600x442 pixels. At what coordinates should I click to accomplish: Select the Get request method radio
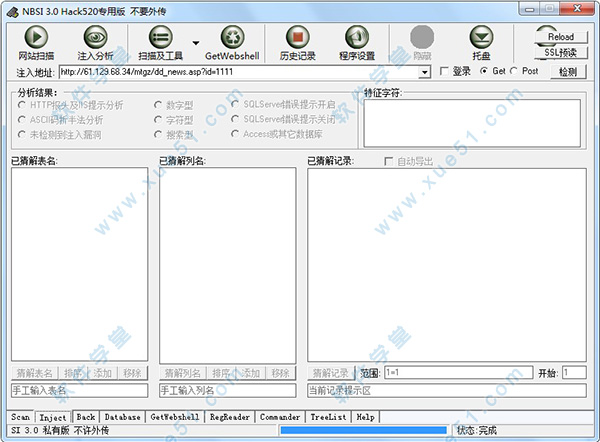tap(484, 71)
